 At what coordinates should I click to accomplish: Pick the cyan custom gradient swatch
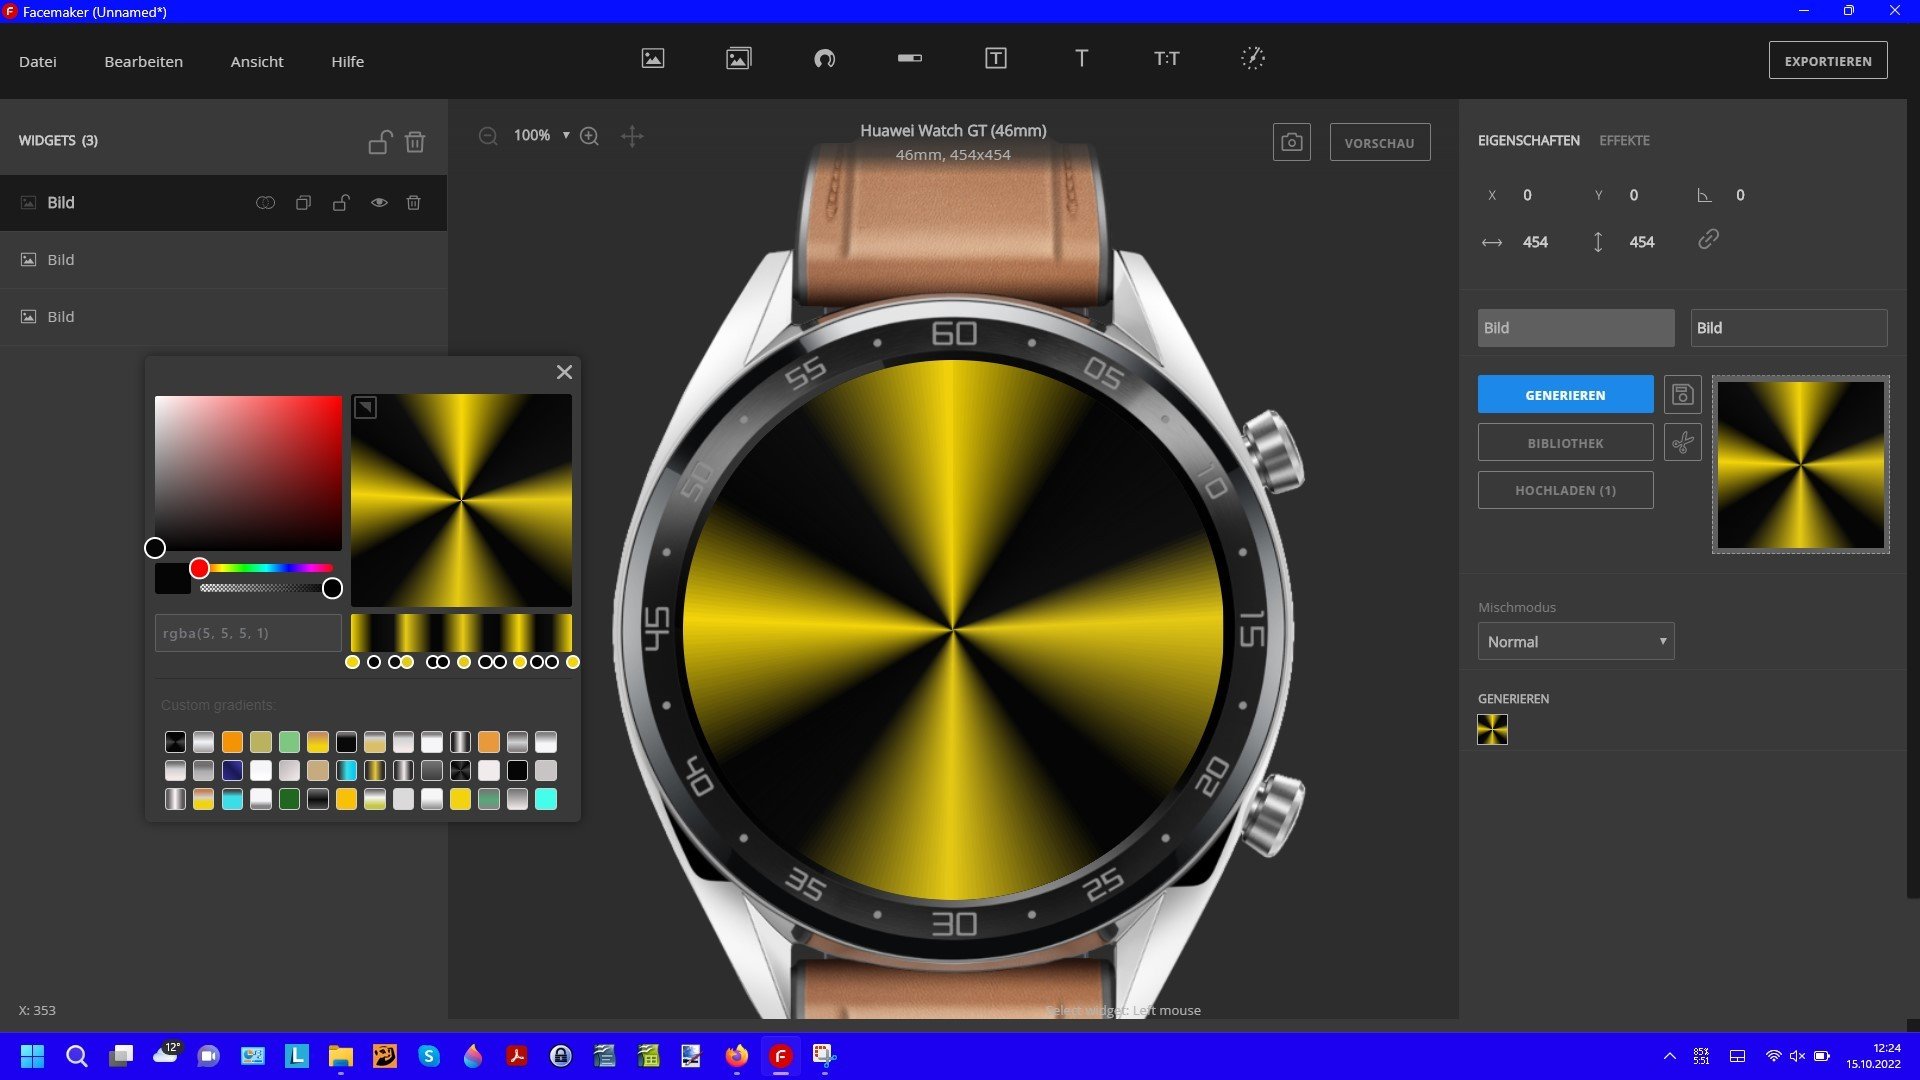click(x=546, y=799)
